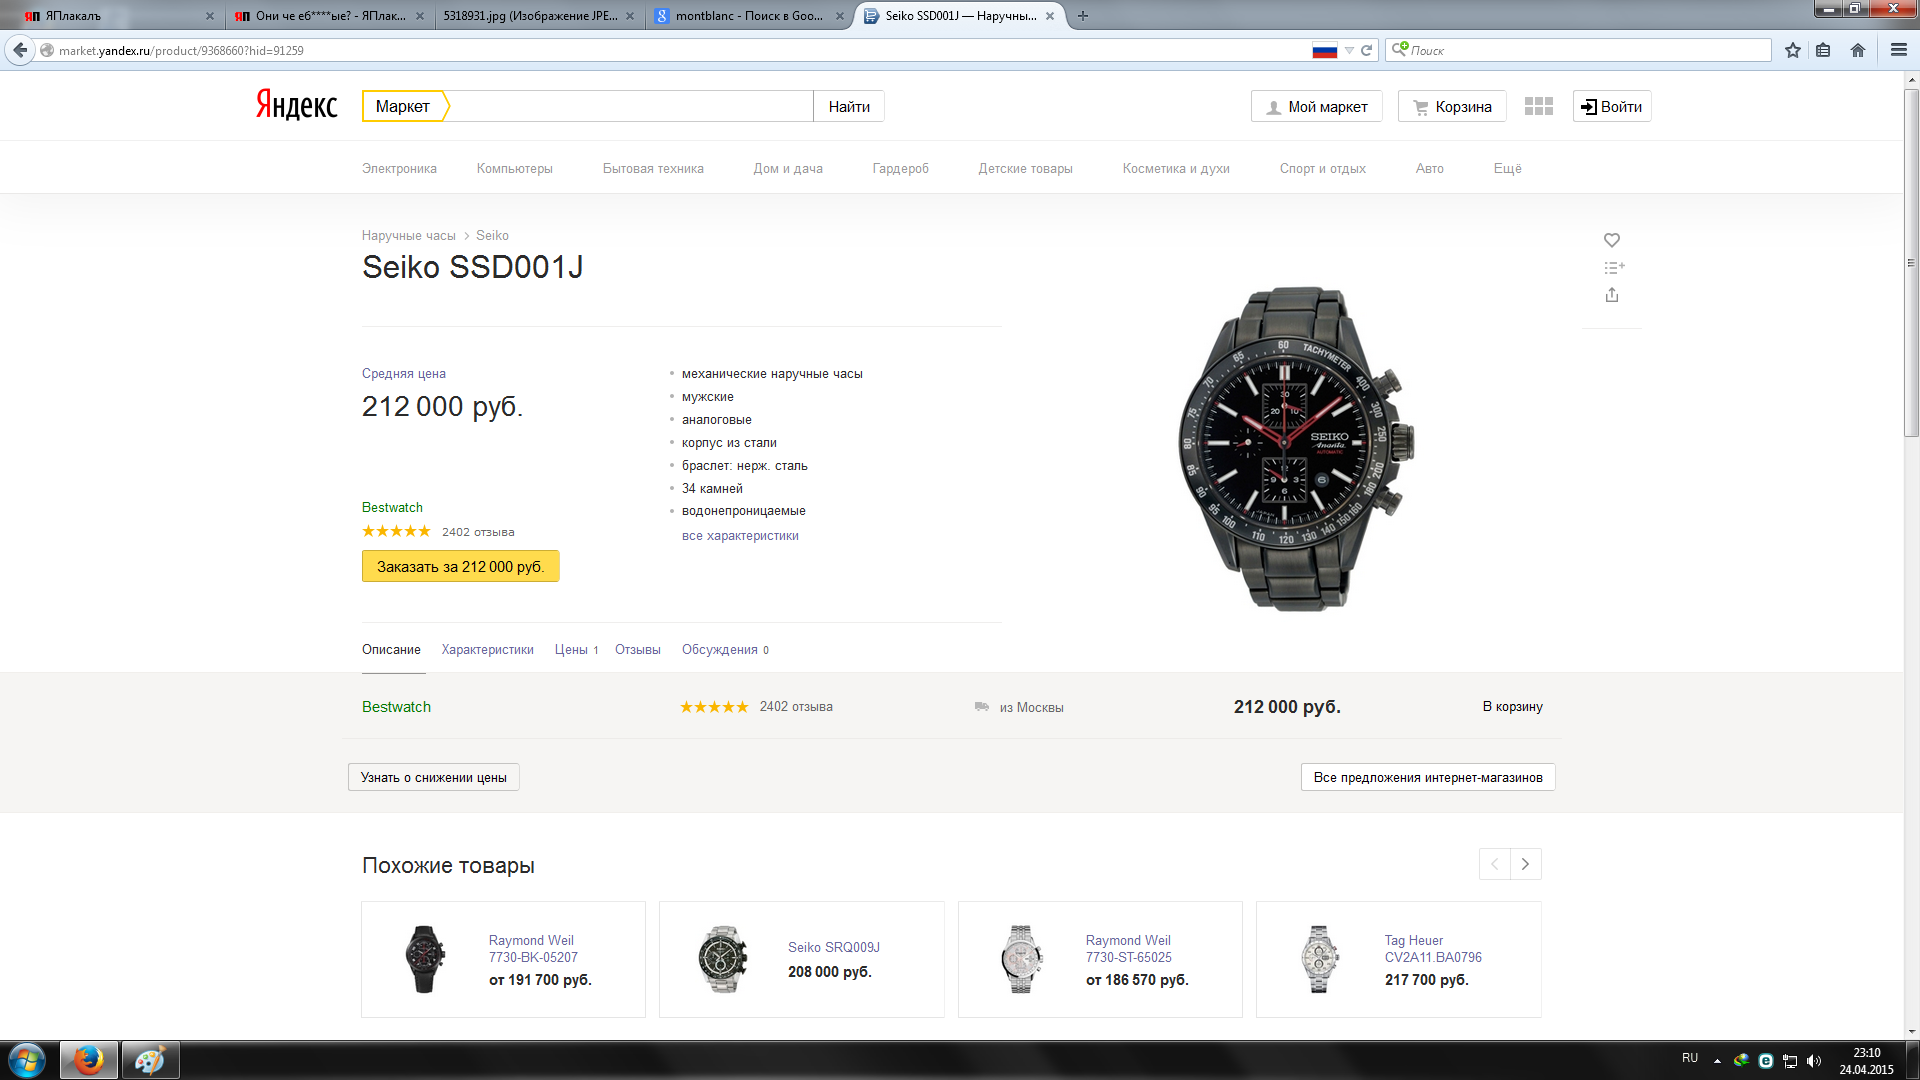The height and width of the screenshot is (1080, 1920).
Task: Open the Windows Start menu
Action: 27,1060
